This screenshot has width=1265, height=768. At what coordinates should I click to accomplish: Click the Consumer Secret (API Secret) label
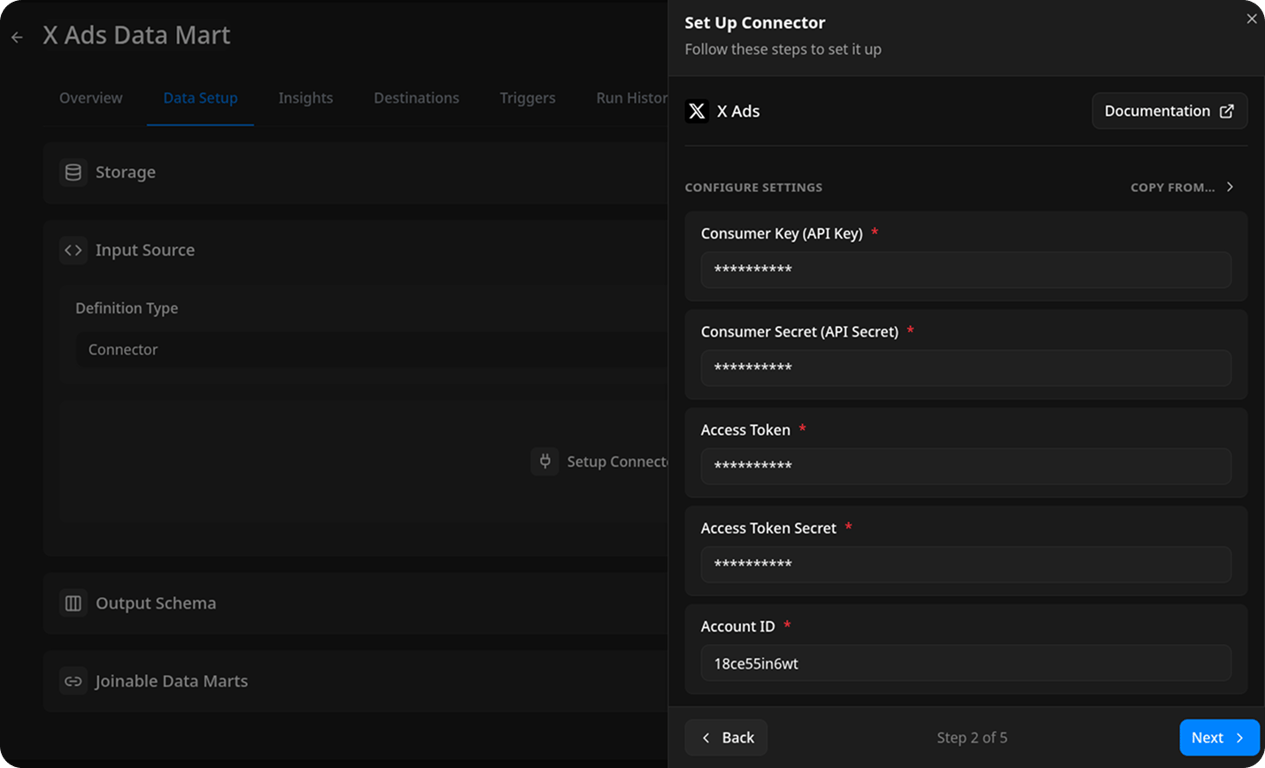tap(800, 331)
